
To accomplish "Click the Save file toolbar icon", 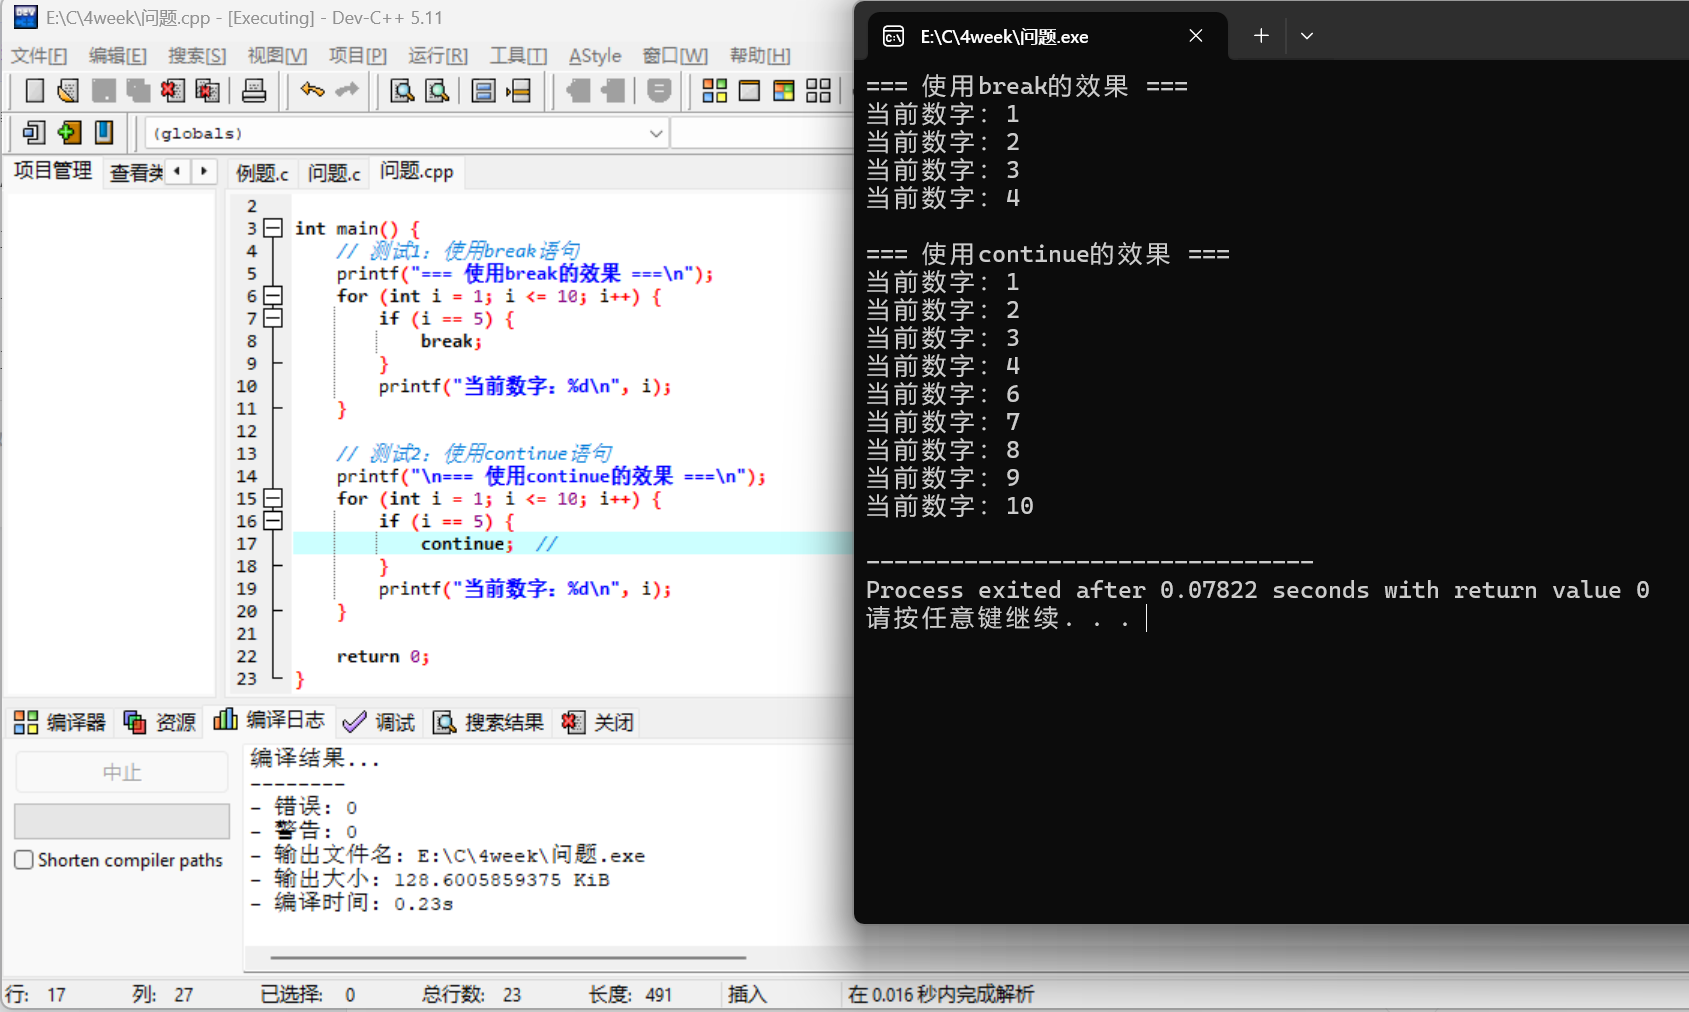I will pos(103,91).
